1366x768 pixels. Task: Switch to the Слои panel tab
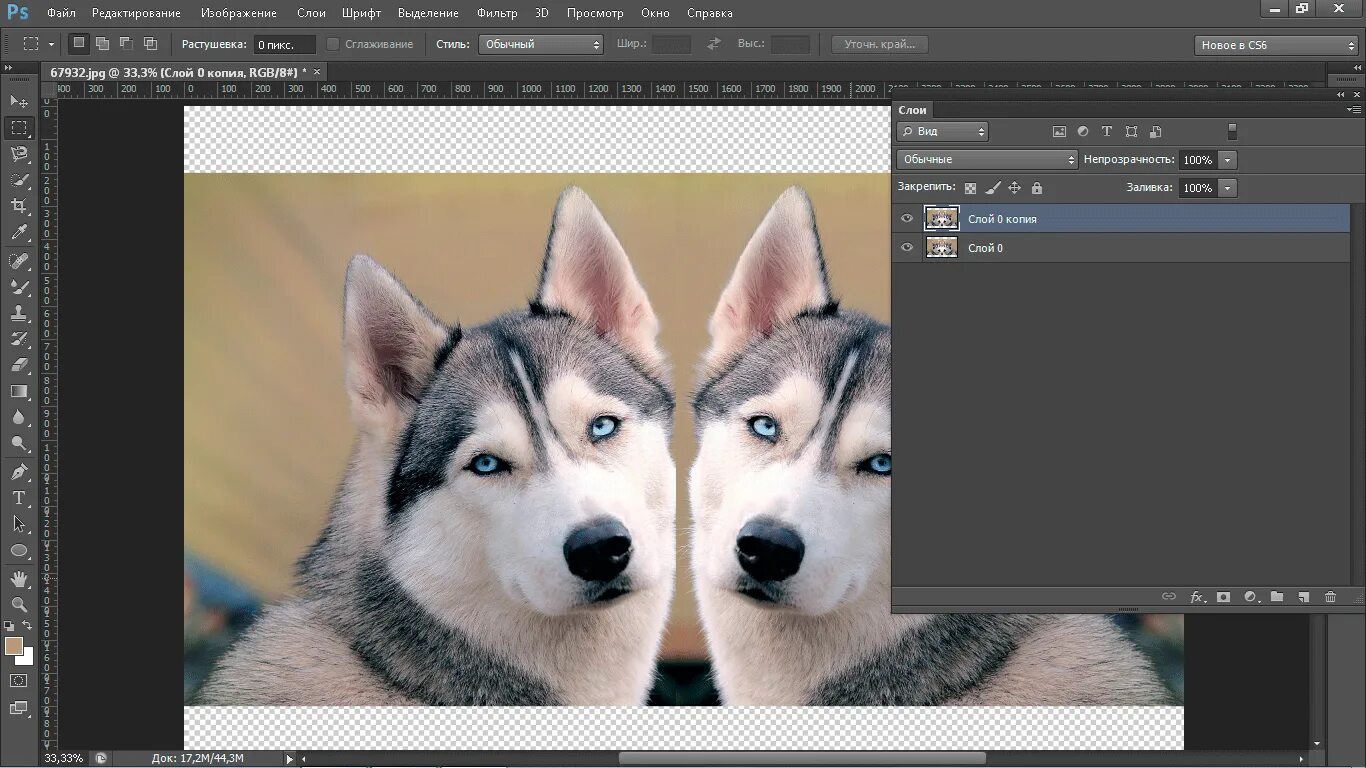click(x=912, y=110)
